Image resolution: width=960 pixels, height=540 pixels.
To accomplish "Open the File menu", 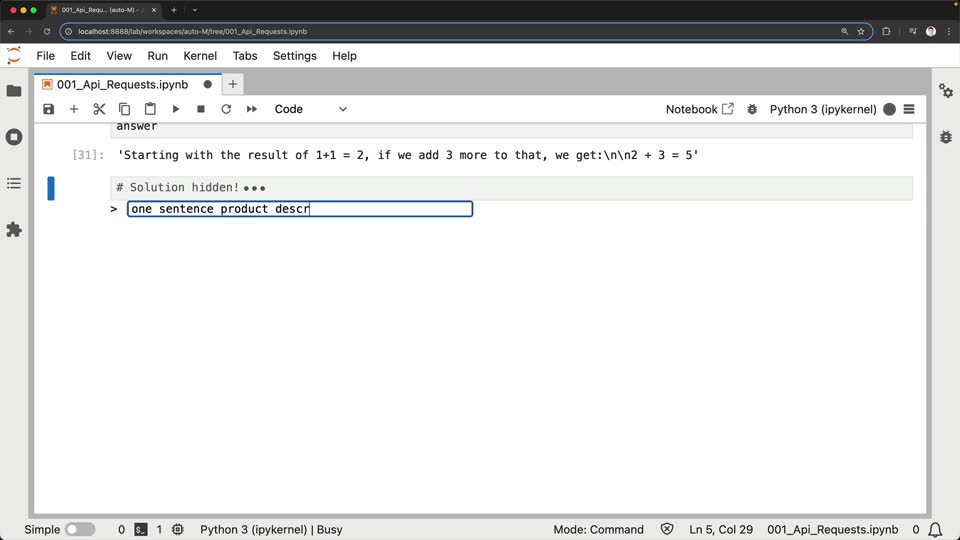I will pos(45,56).
